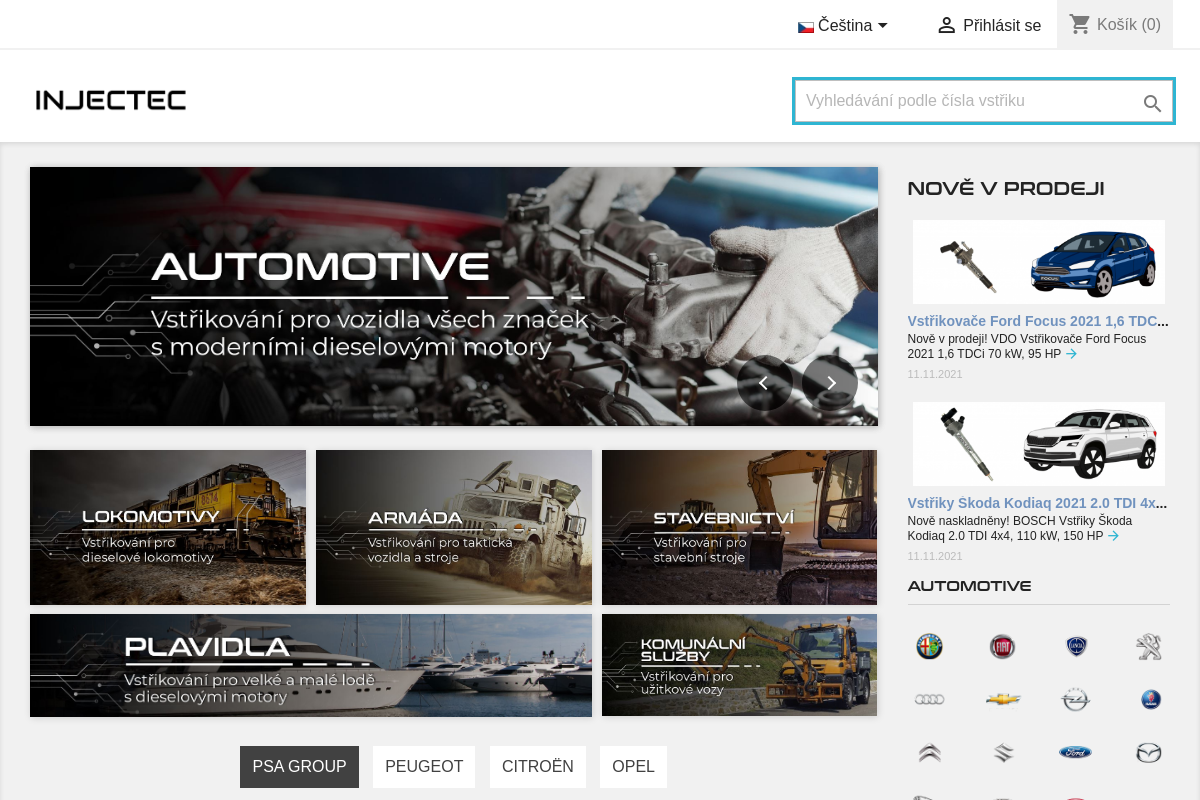
Task: Select the Fiat brand logo
Action: tap(1002, 647)
